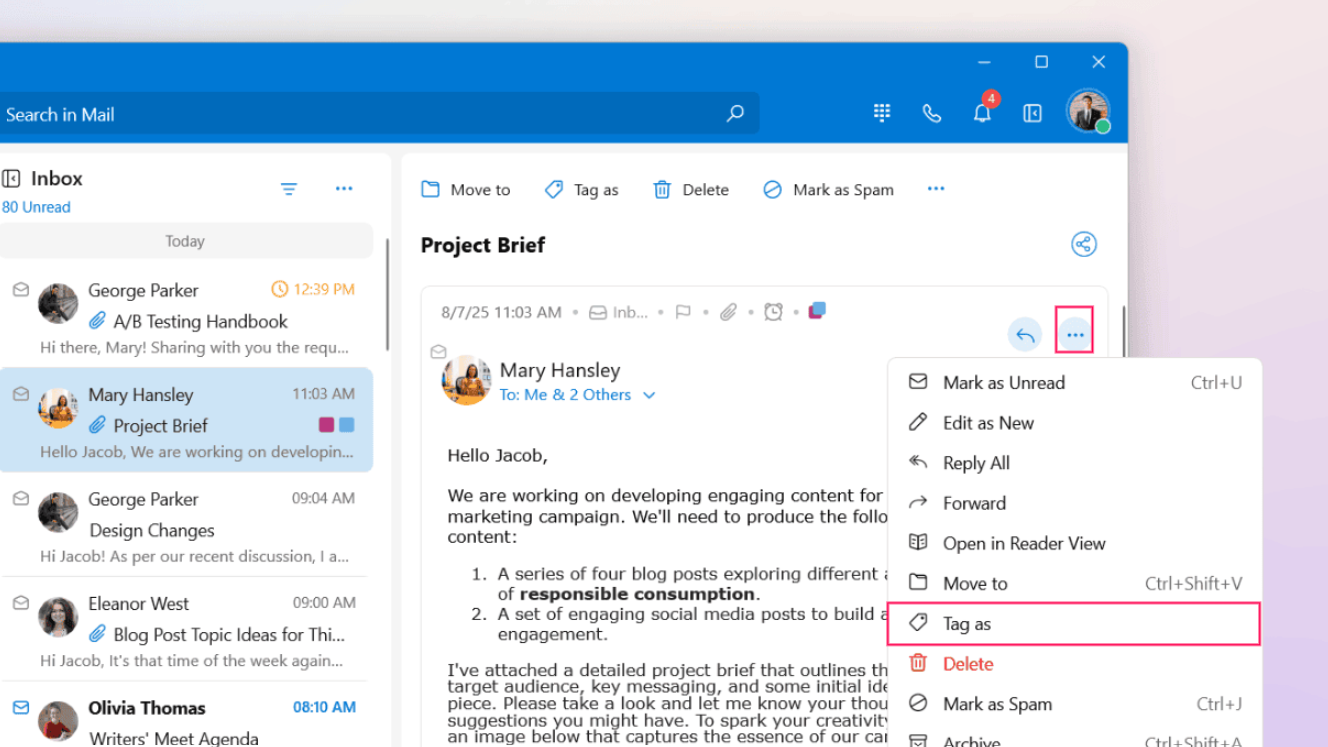Click Olivia Thomas's avatar in the email list
The width and height of the screenshot is (1328, 747).
pos(58,721)
